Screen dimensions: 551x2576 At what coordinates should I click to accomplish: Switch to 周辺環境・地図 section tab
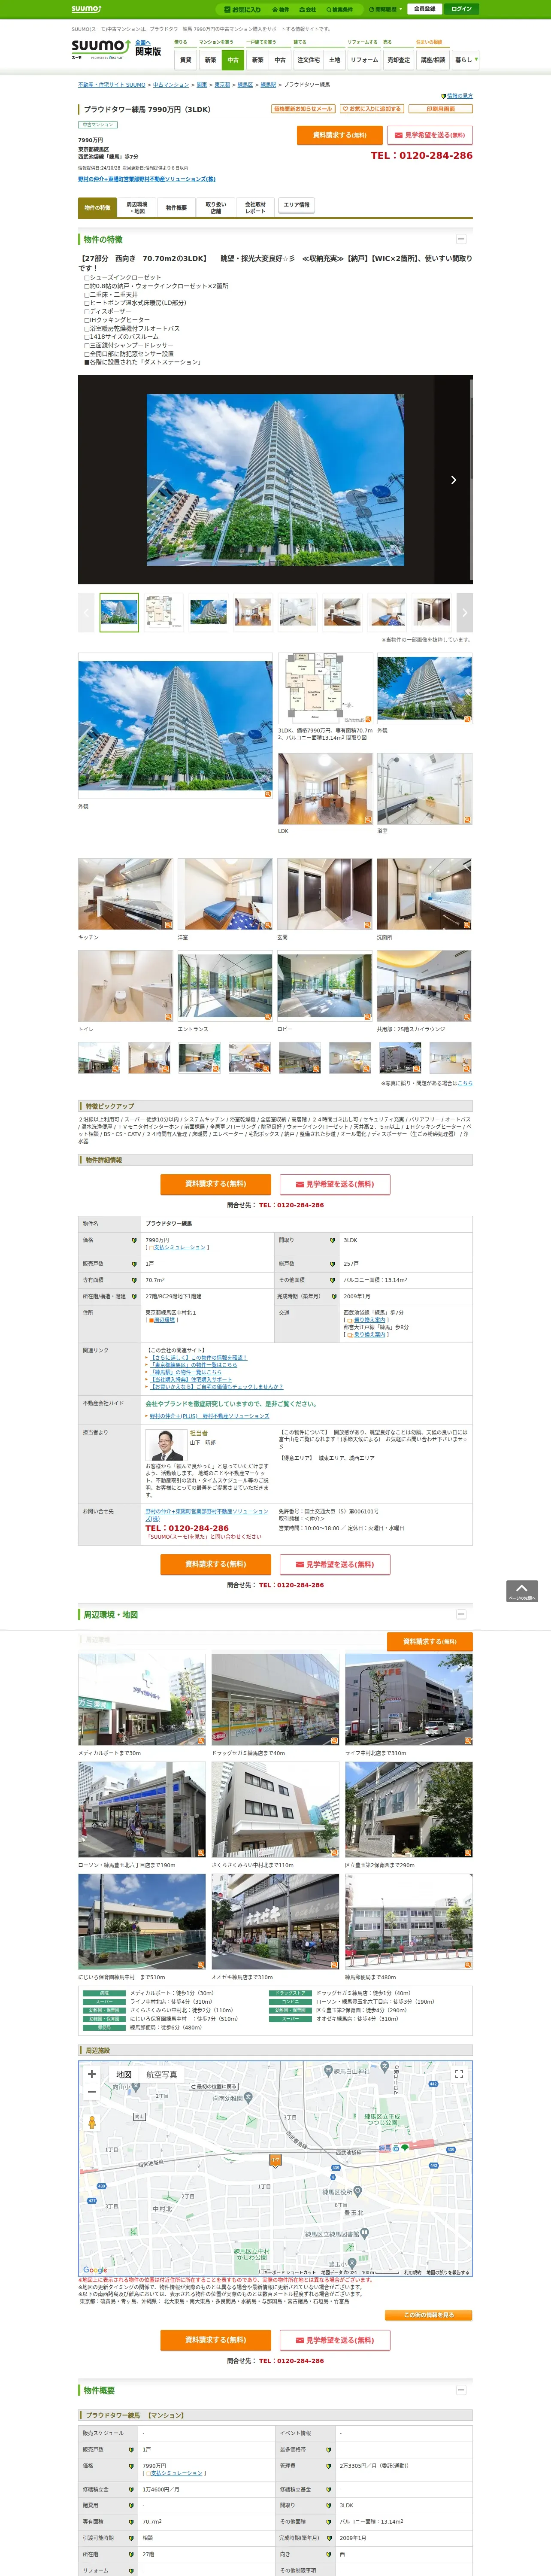tap(136, 207)
